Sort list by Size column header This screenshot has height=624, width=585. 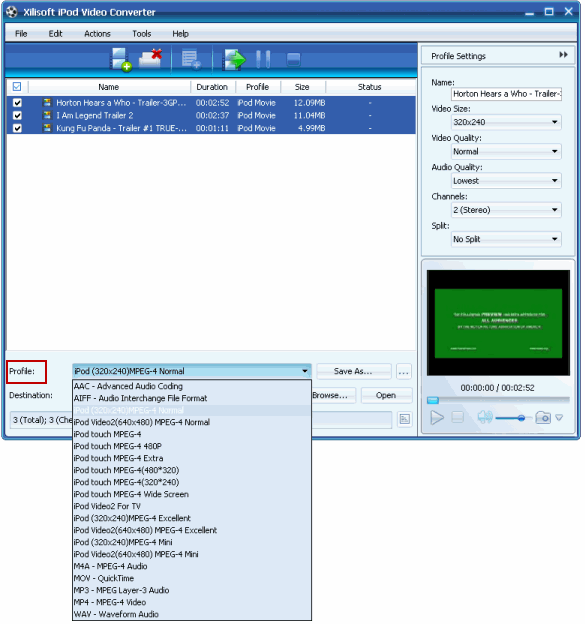point(302,87)
